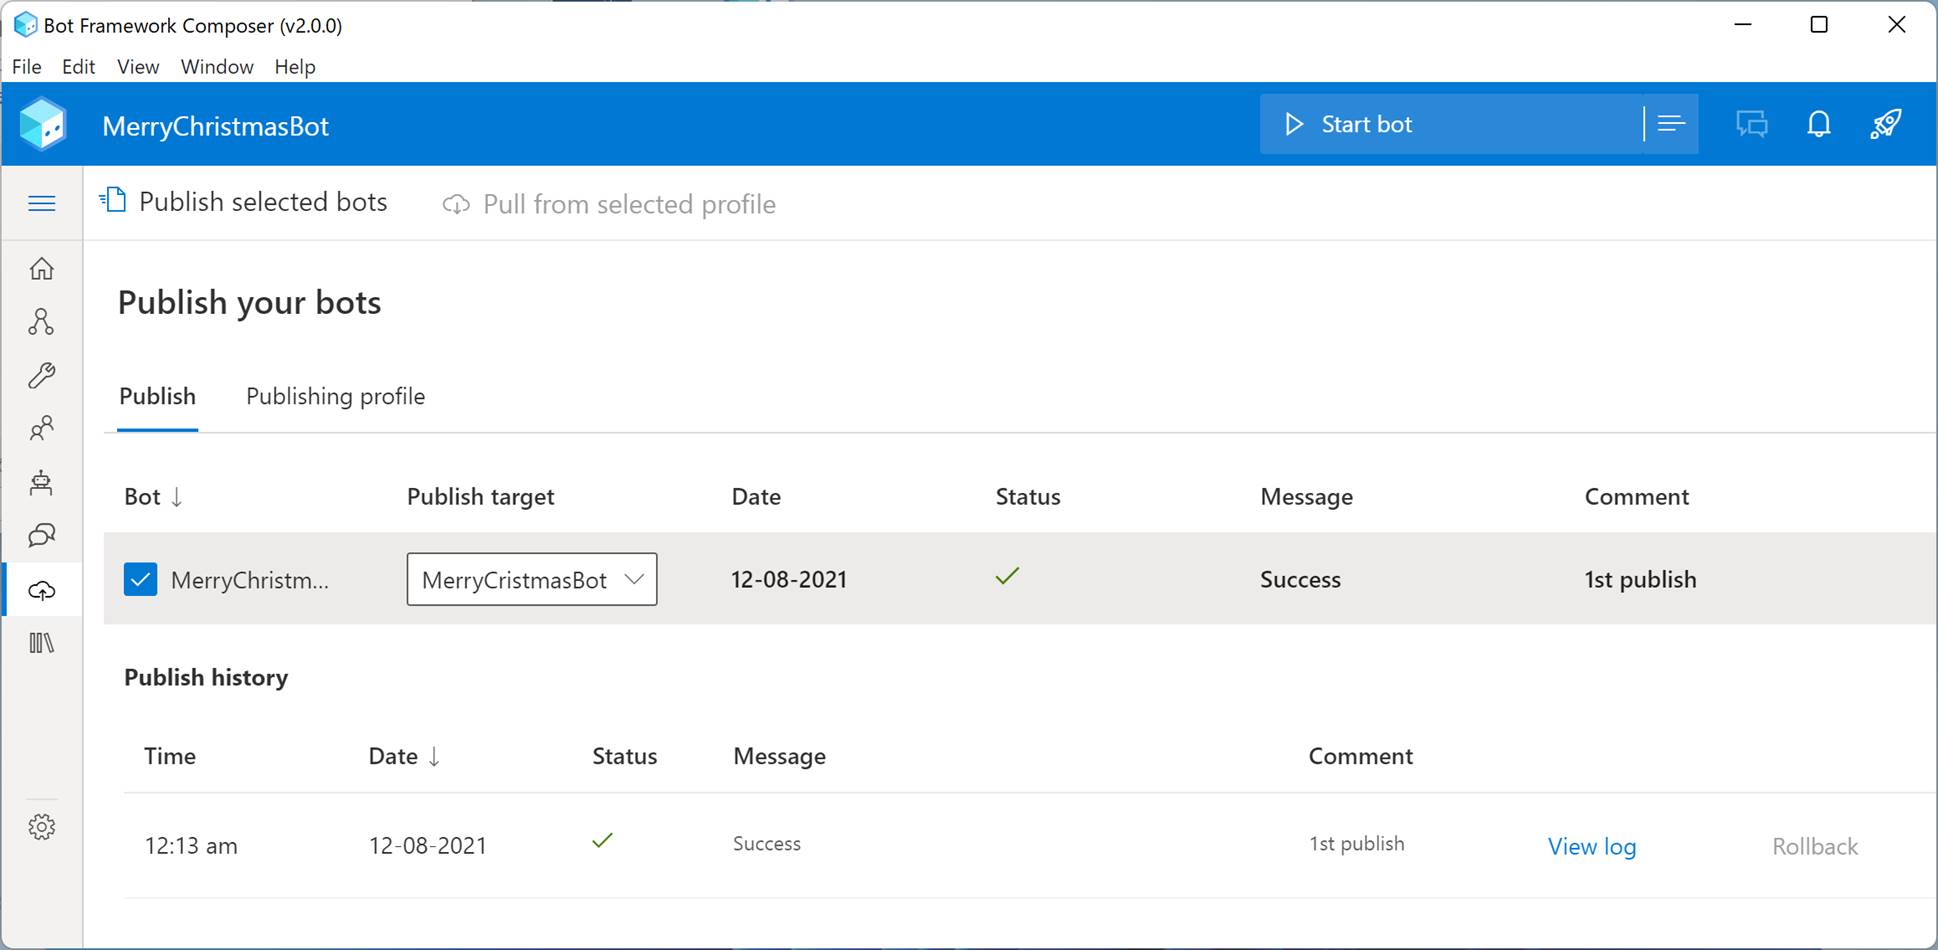Open the Create dialogs flow icon

[x=41, y=322]
